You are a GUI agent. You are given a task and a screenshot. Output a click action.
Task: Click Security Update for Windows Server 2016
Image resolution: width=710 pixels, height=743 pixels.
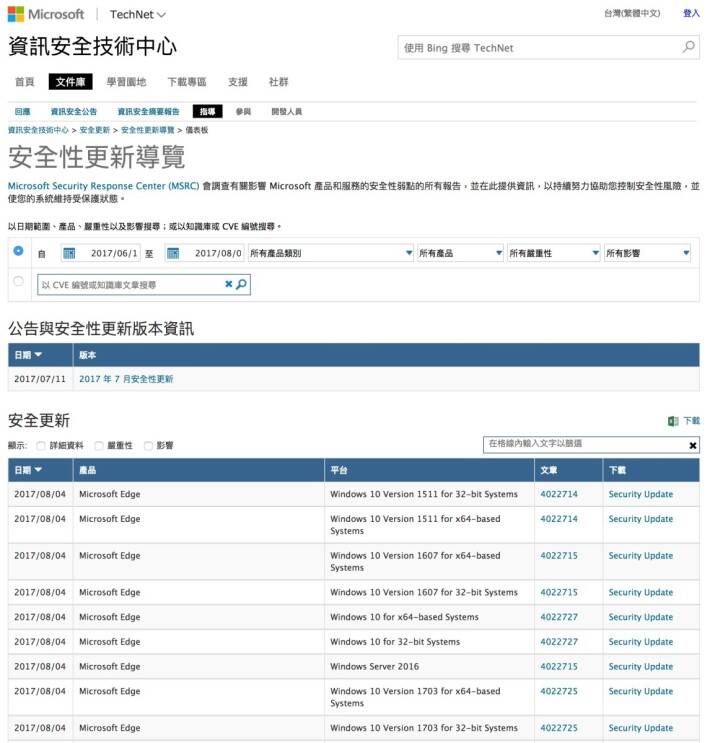pos(640,666)
